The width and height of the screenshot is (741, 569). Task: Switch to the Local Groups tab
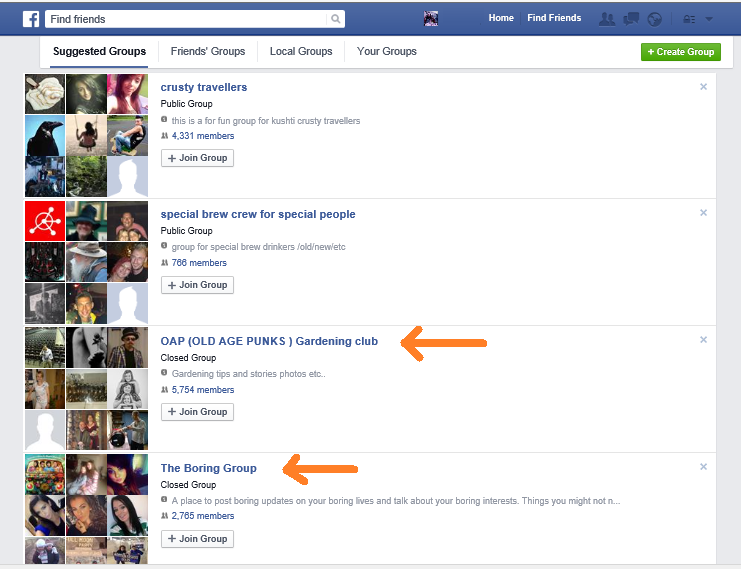tap(301, 52)
